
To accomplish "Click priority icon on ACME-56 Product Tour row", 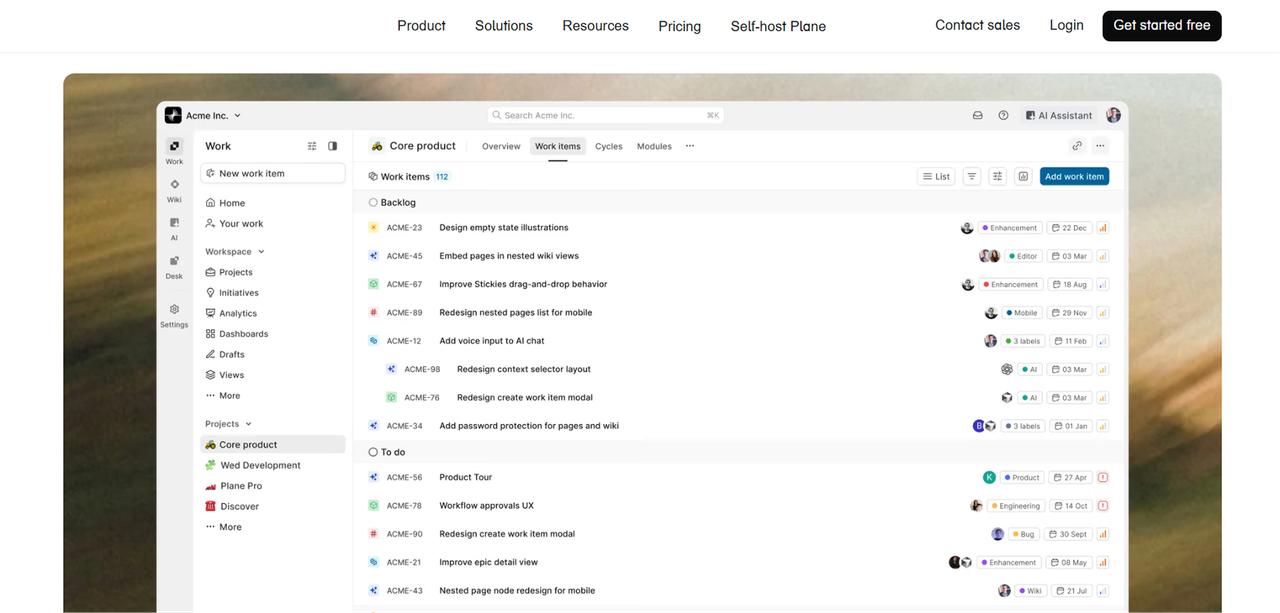I will pyautogui.click(x=1103, y=478).
